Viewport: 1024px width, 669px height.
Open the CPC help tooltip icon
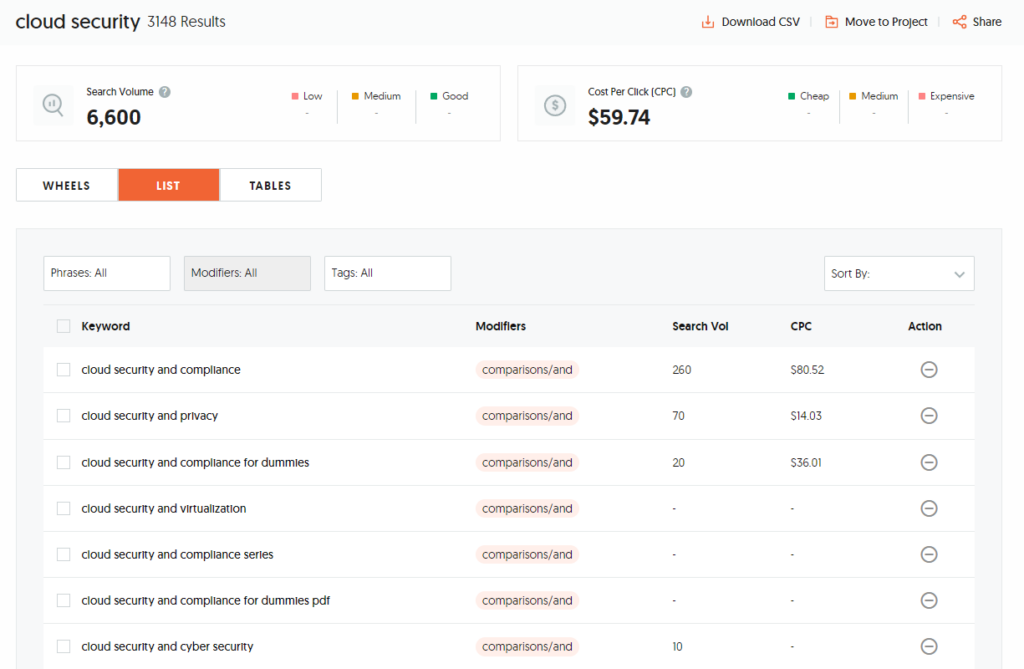[686, 91]
